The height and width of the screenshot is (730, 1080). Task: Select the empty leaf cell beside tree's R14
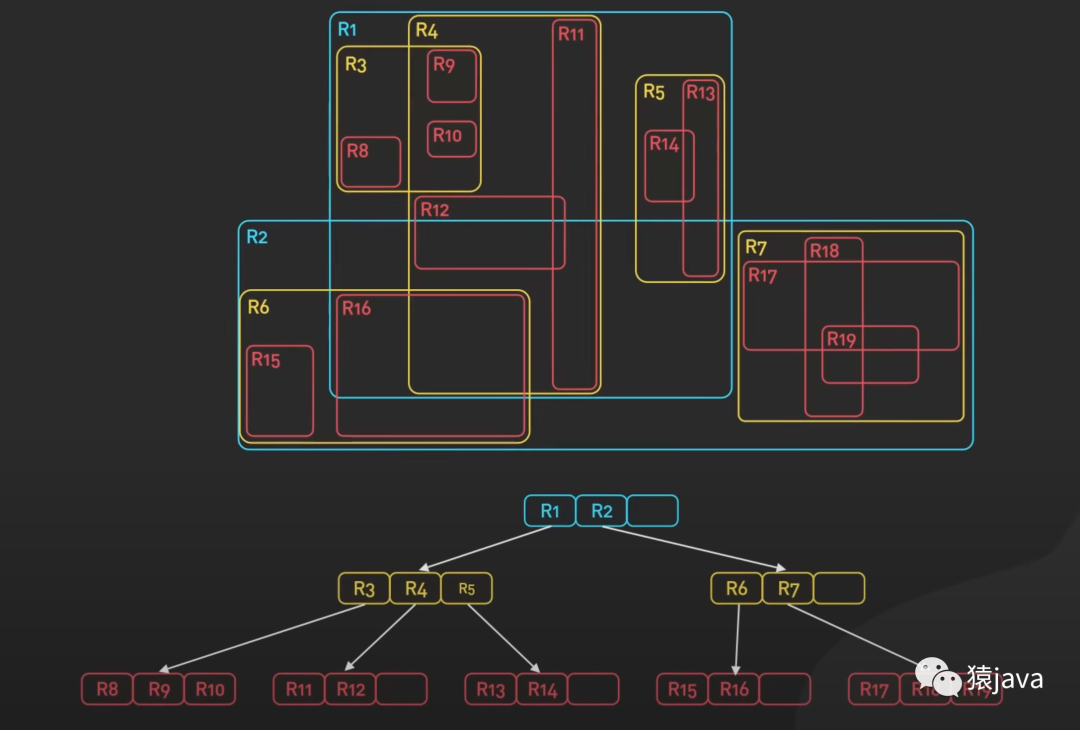pos(594,689)
